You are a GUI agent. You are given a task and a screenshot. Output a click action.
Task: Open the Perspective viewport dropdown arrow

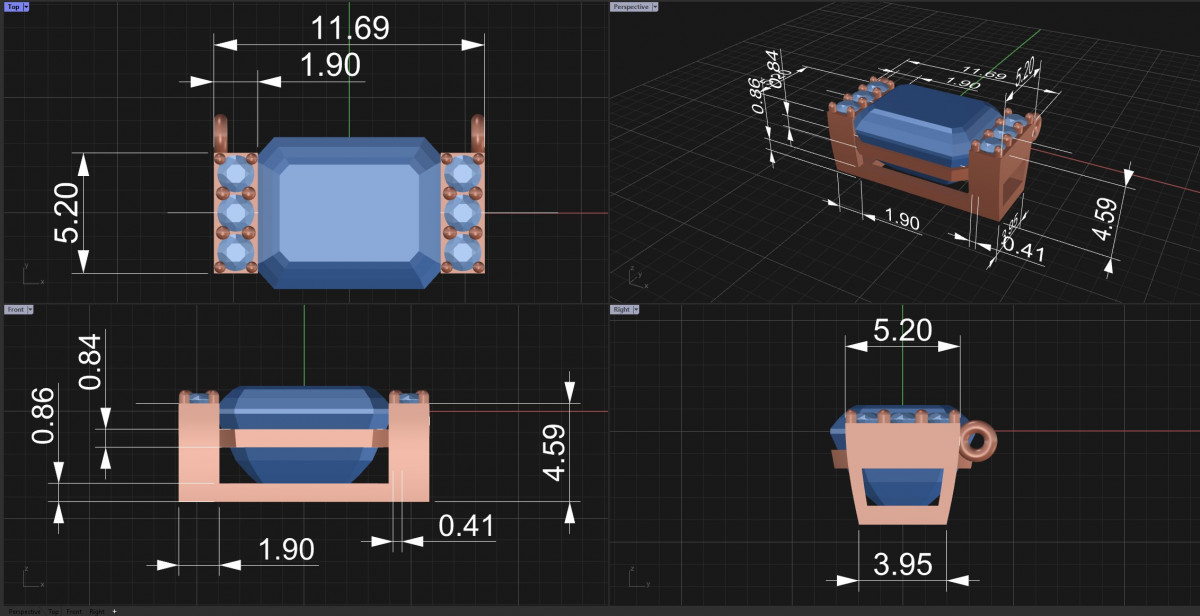point(654,6)
